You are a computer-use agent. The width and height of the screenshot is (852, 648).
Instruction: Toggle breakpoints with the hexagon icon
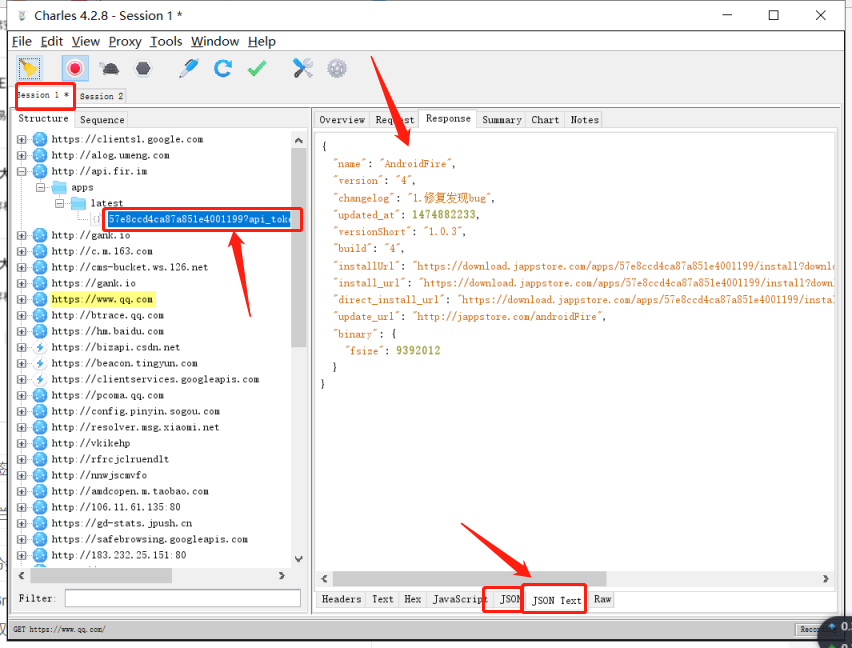click(143, 68)
